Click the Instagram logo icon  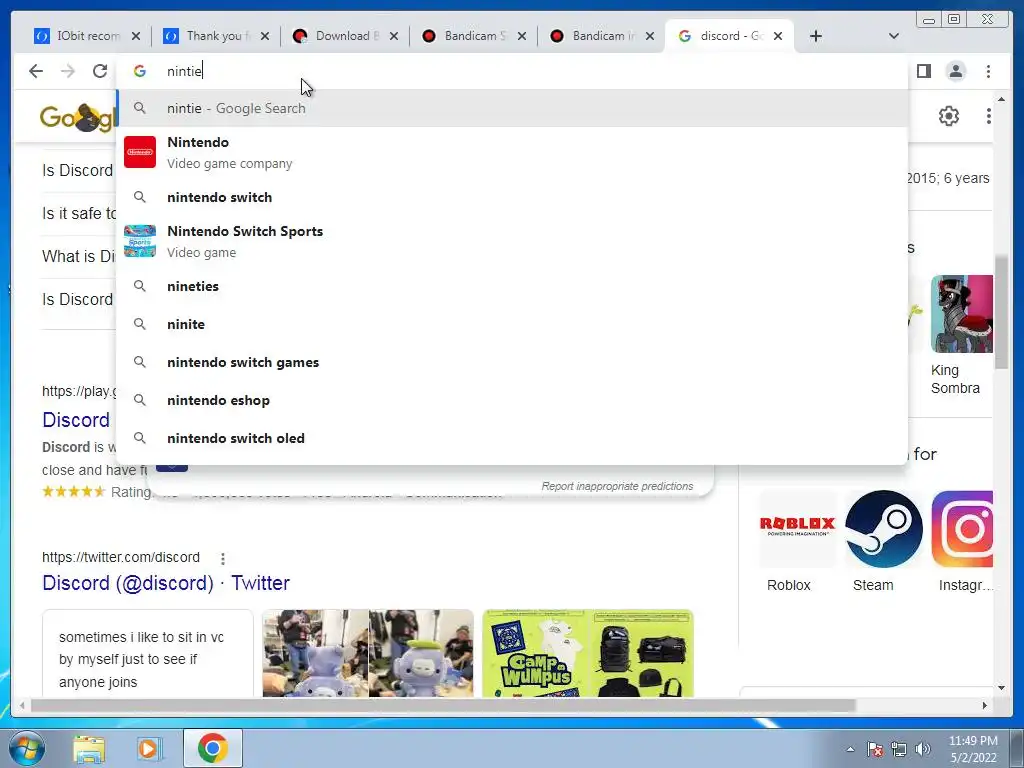point(963,528)
